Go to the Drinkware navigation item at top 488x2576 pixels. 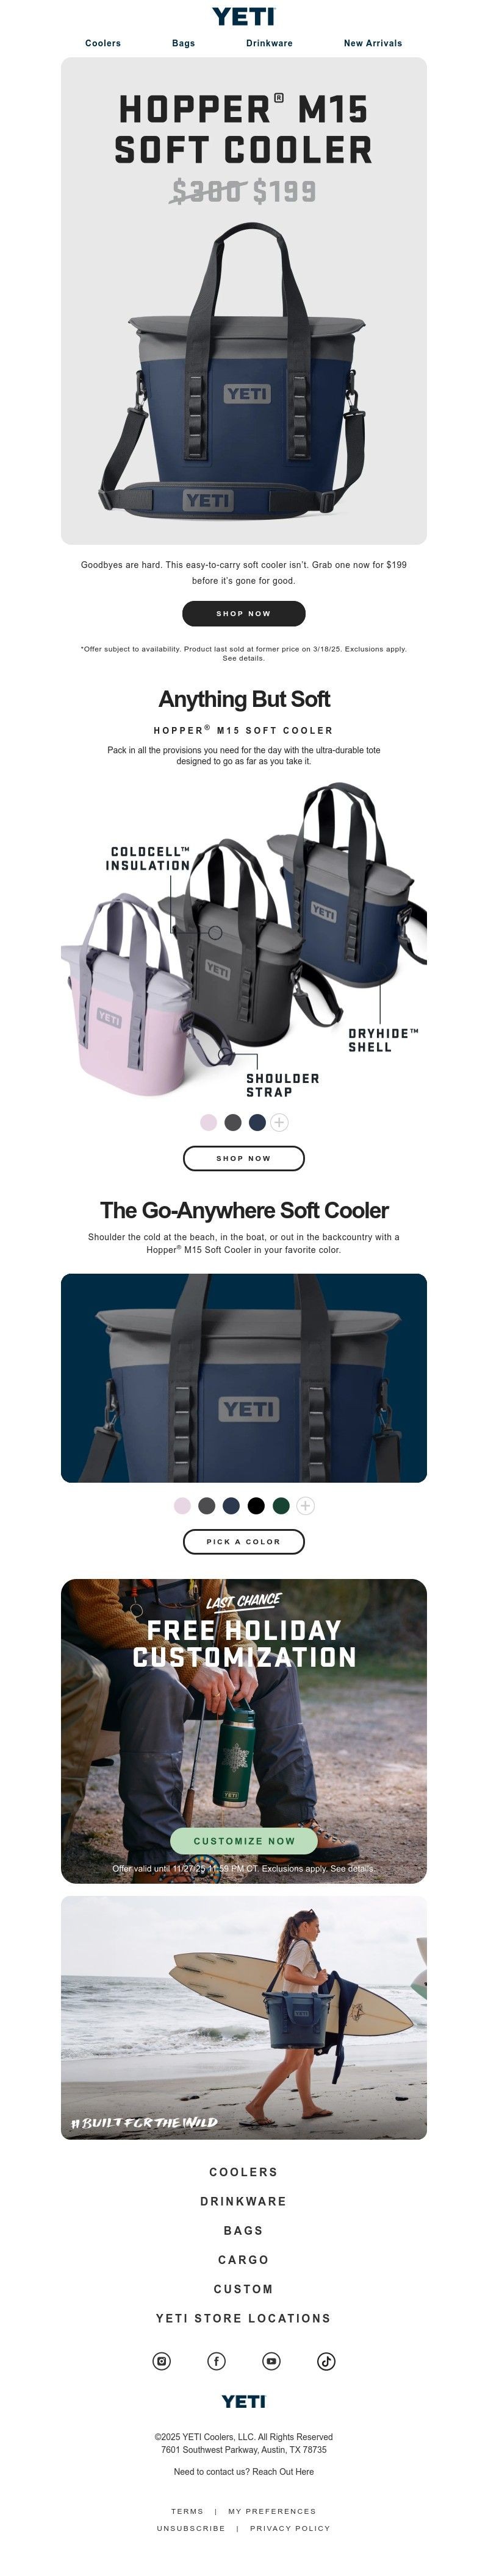point(270,43)
